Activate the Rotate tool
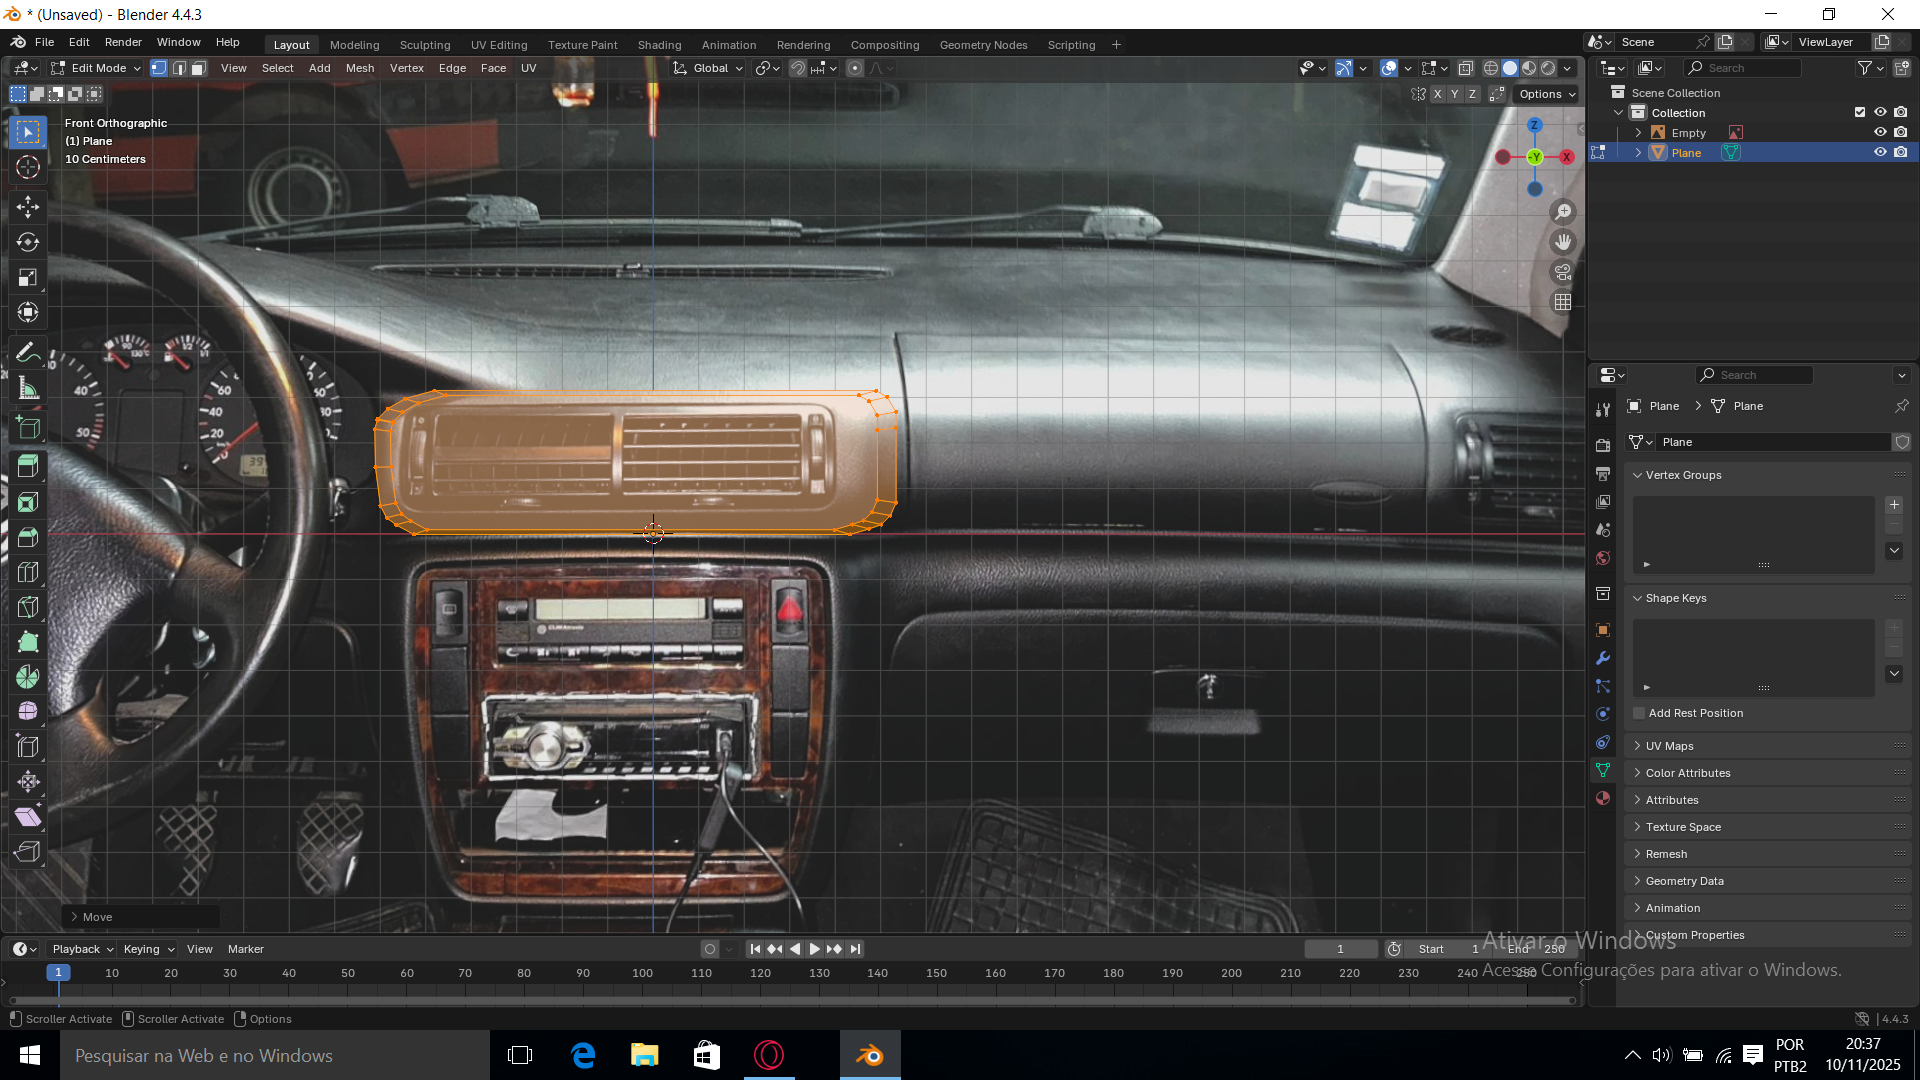This screenshot has height=1080, width=1920. click(x=28, y=242)
